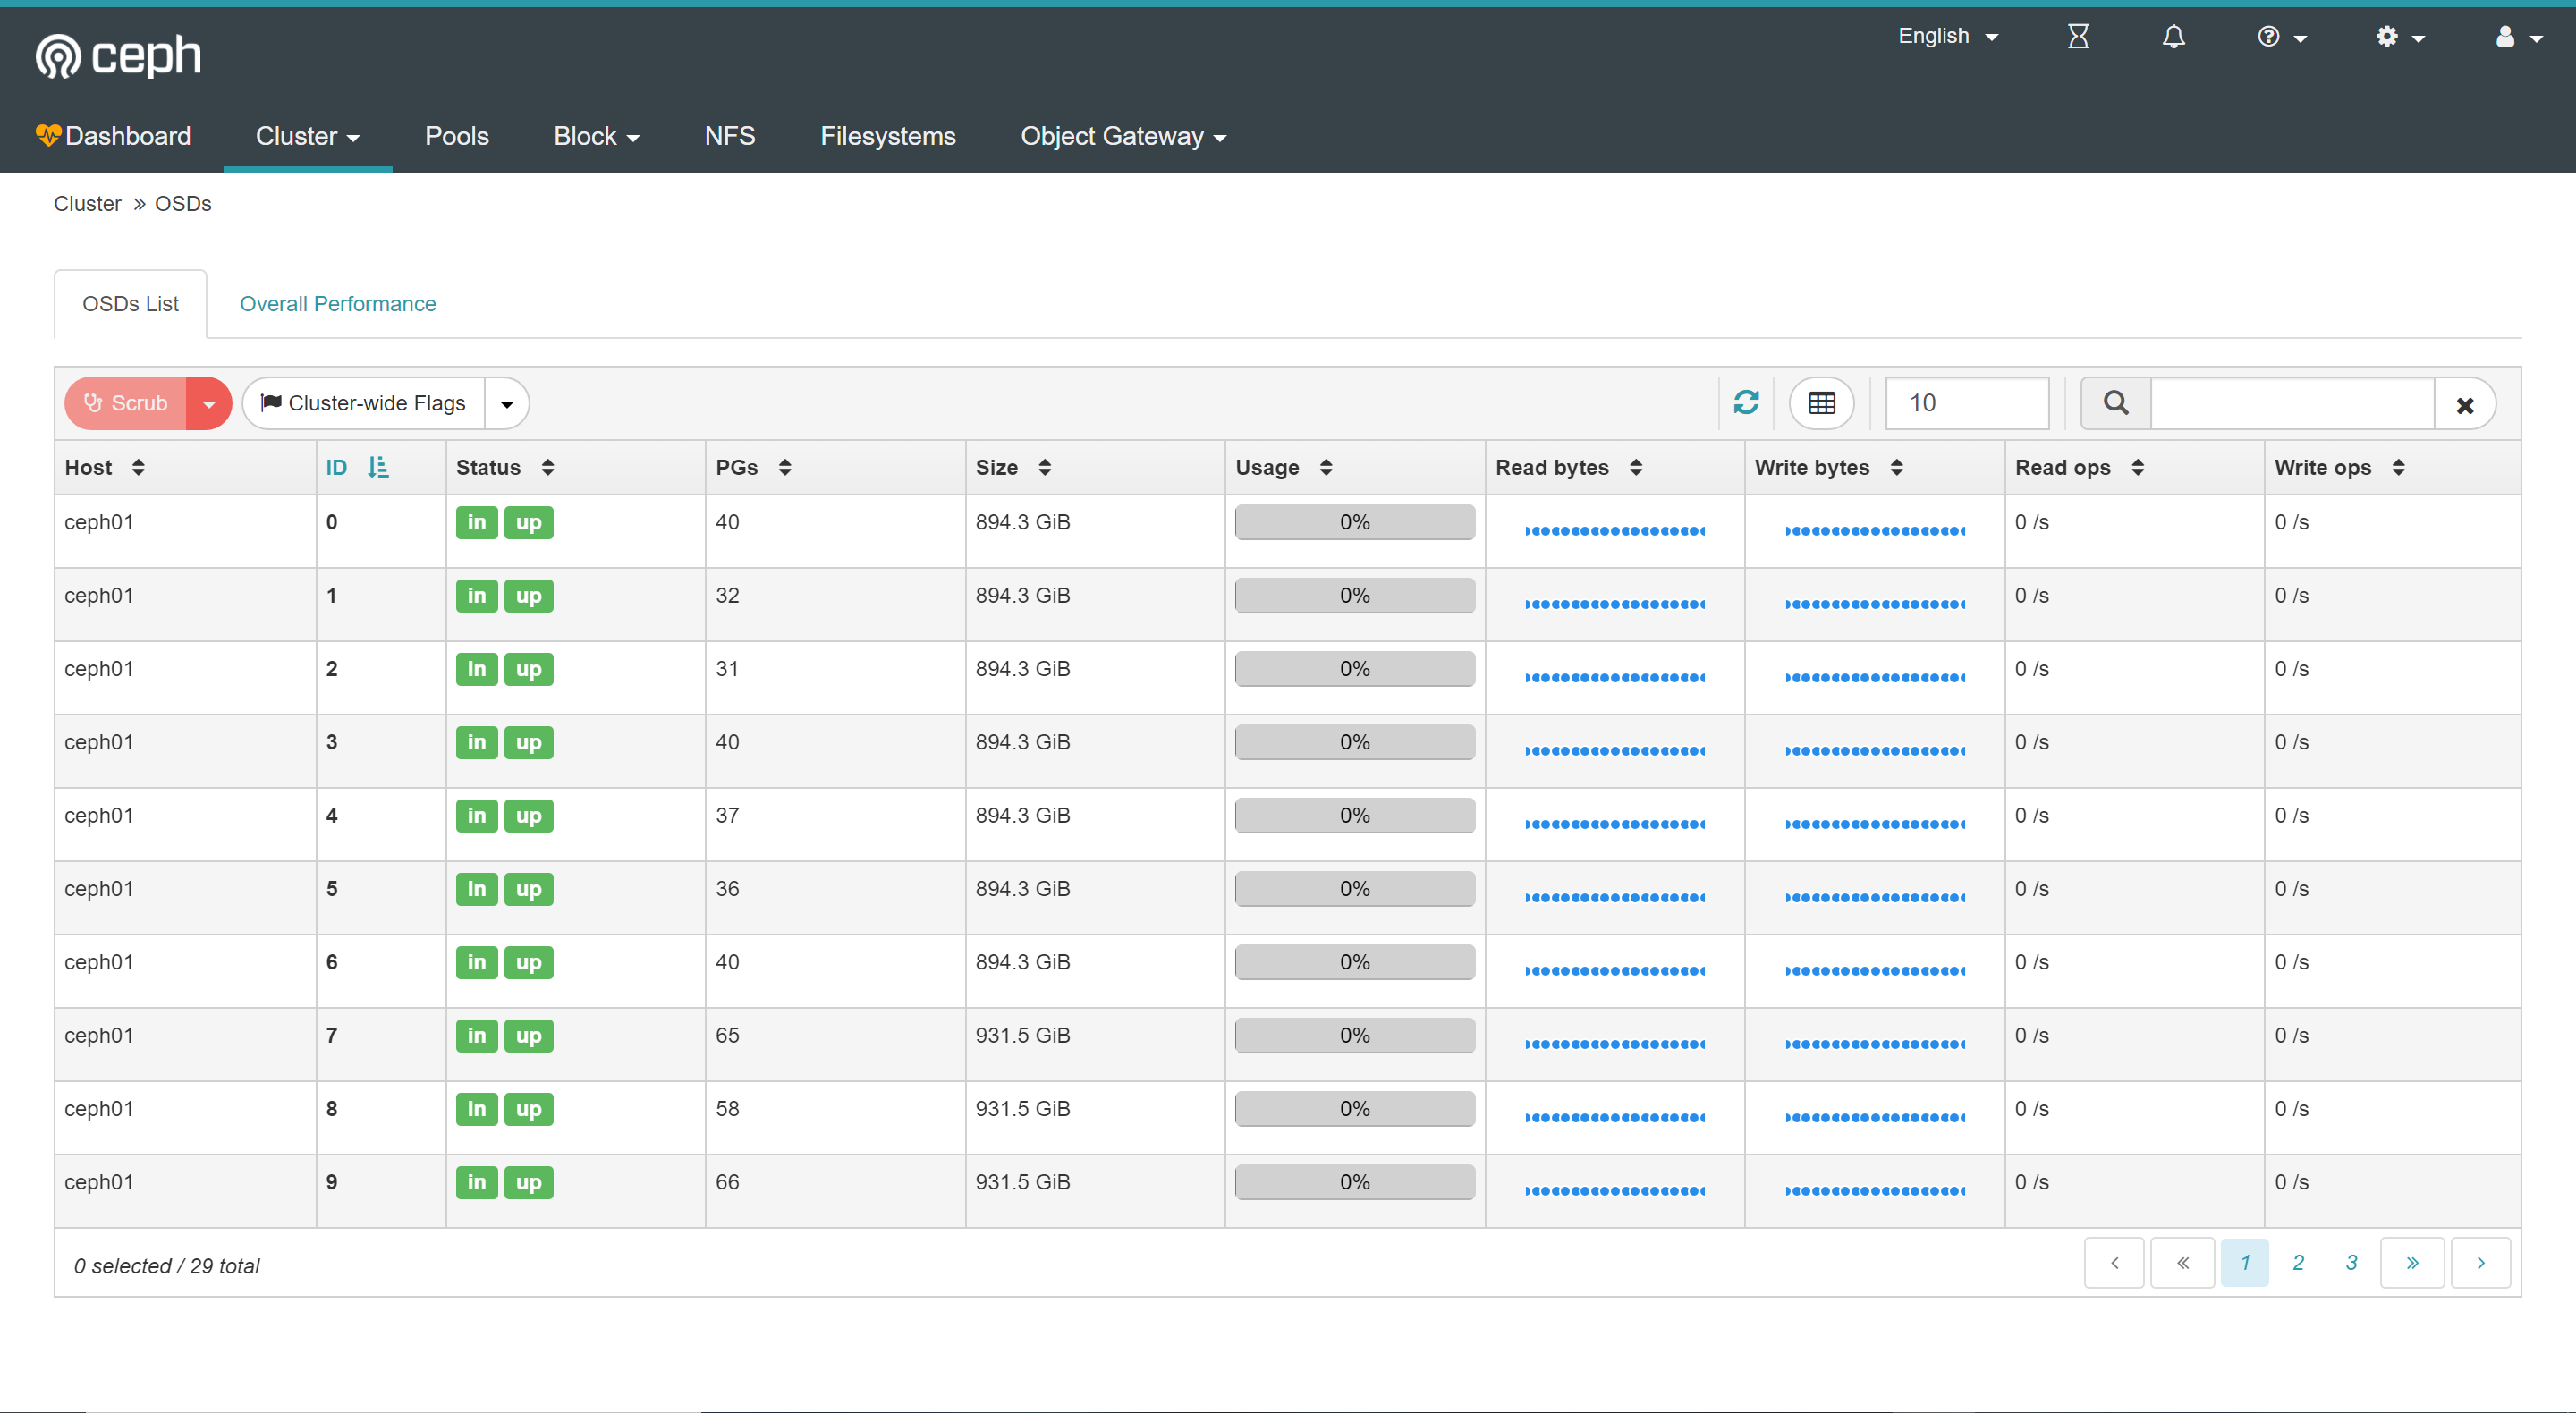The image size is (2576, 1413).
Task: Switch to Overall Performance tab
Action: (x=338, y=304)
